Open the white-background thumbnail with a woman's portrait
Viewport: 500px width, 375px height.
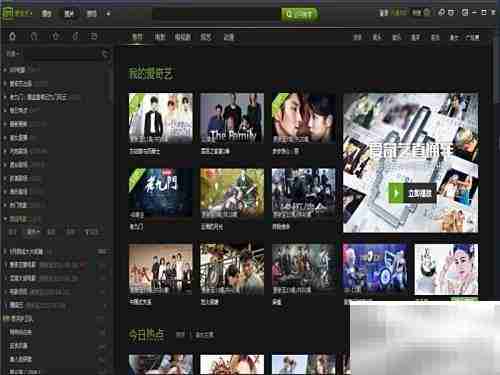point(446,269)
